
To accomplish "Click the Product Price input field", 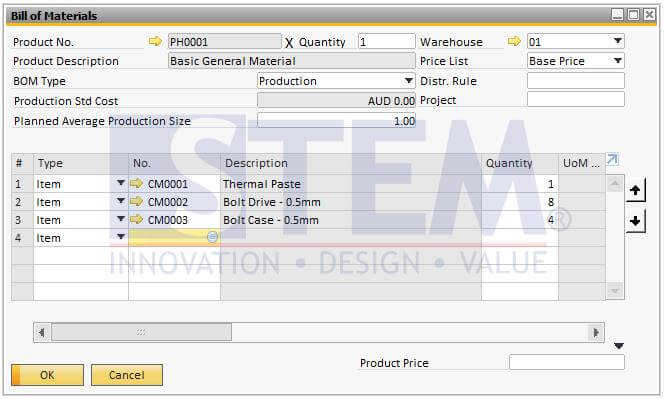I will coord(567,362).
